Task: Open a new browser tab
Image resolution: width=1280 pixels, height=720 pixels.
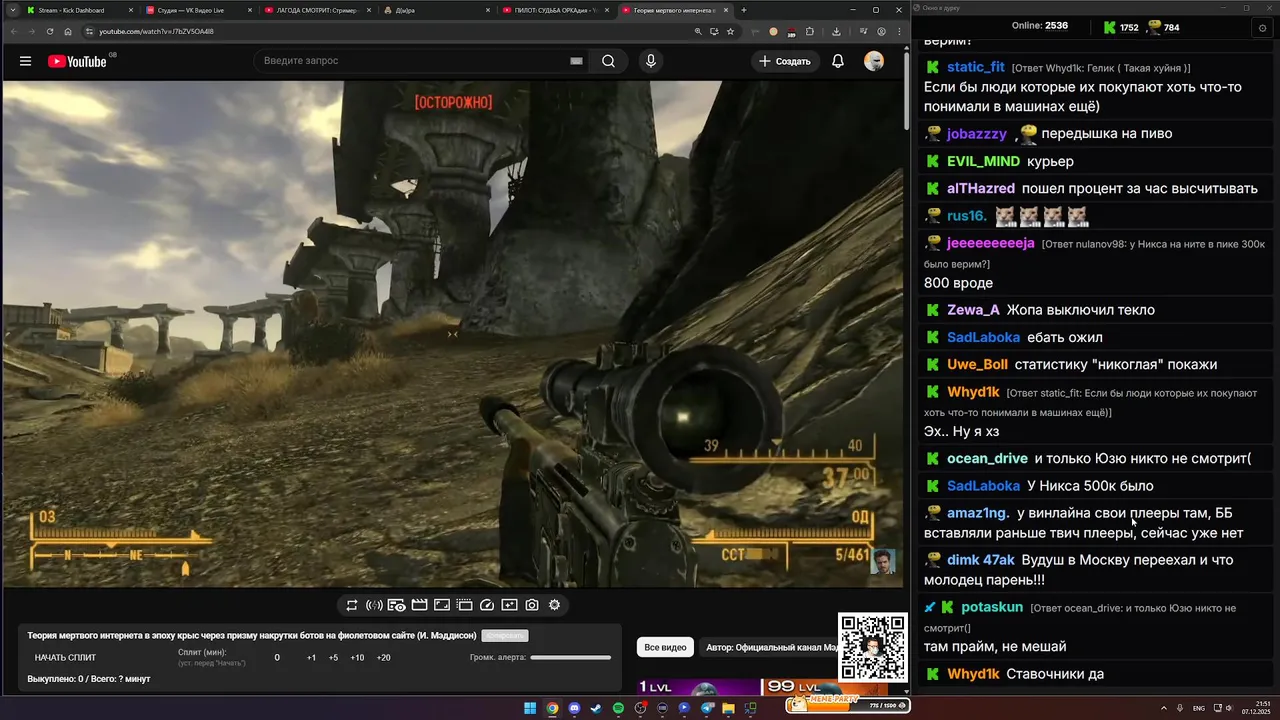Action: (x=743, y=10)
